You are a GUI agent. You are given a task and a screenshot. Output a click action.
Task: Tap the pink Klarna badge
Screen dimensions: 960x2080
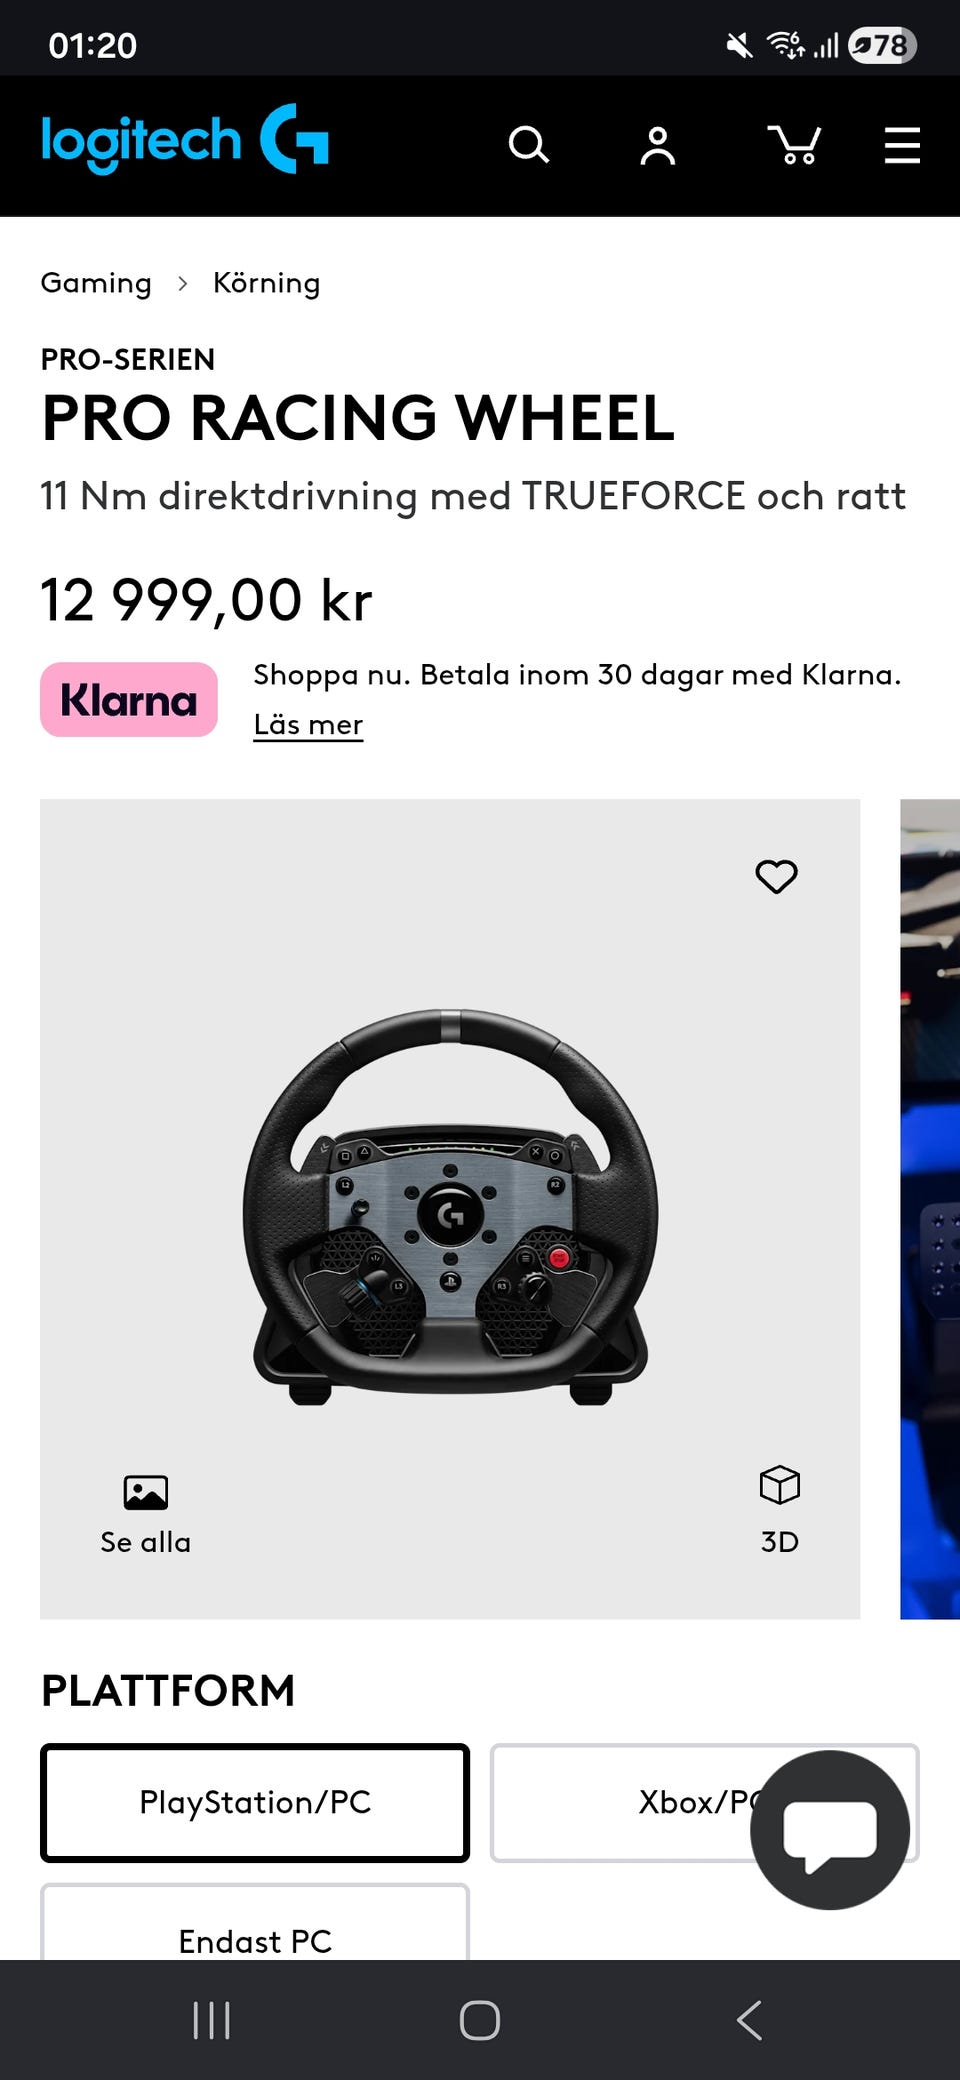129,700
